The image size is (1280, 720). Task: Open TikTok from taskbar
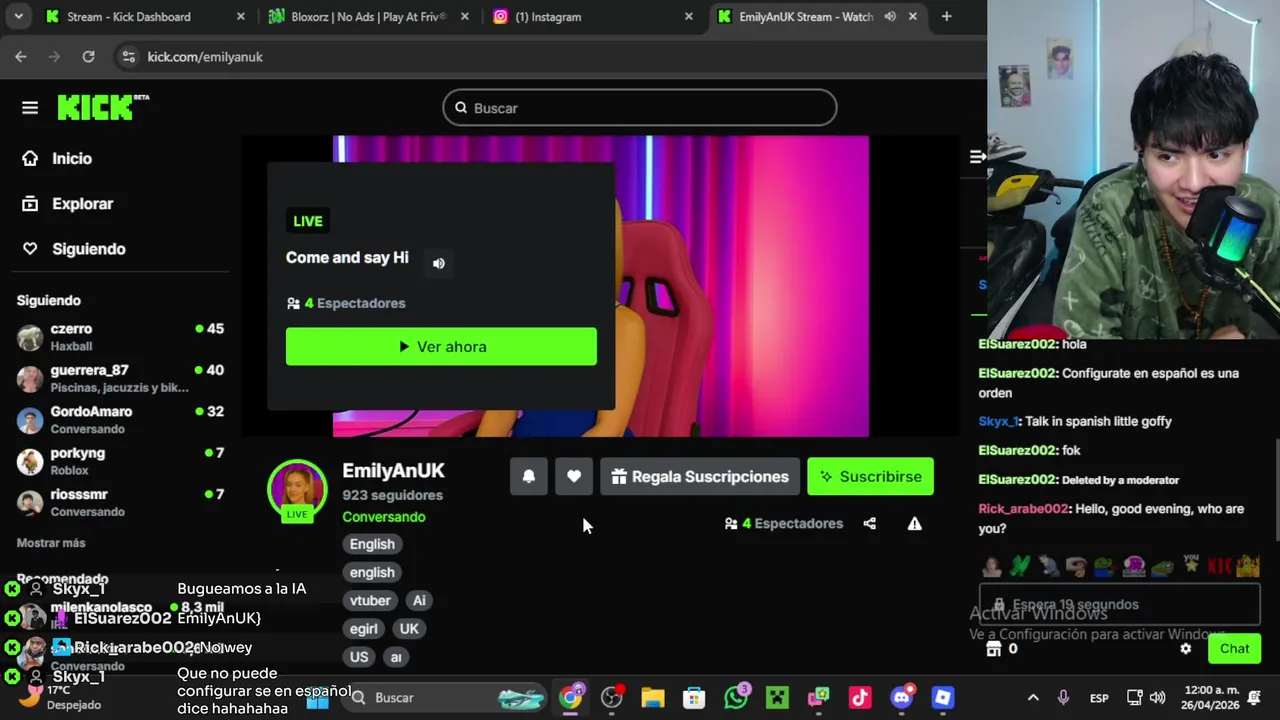860,697
